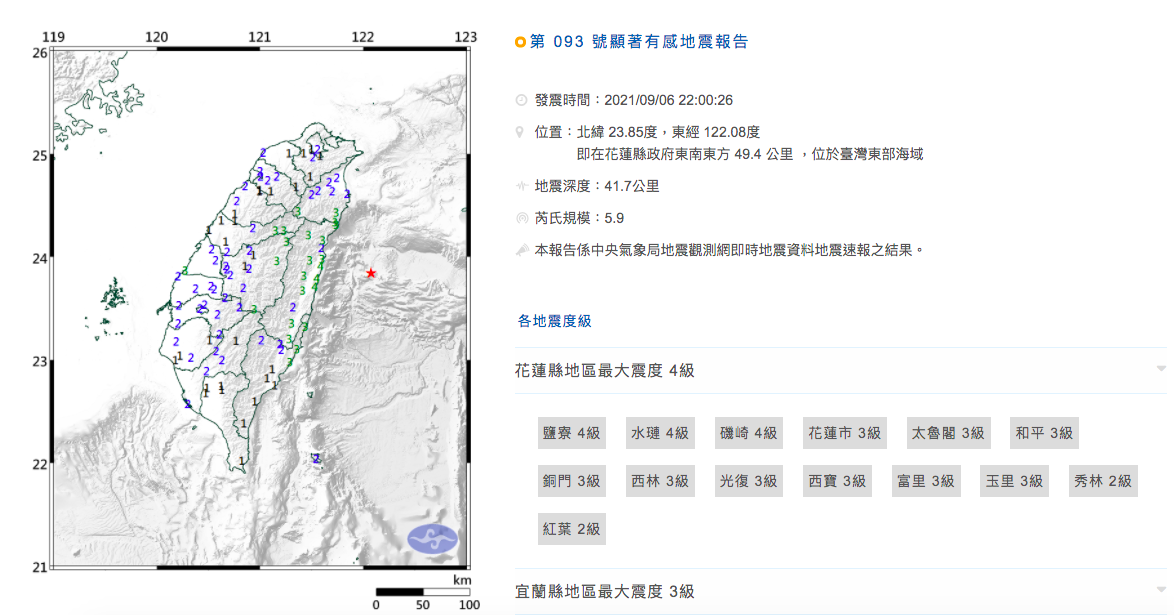Screen dimensions: 1174x615
Task: Click the km scale bar below the map
Action: (x=421, y=592)
